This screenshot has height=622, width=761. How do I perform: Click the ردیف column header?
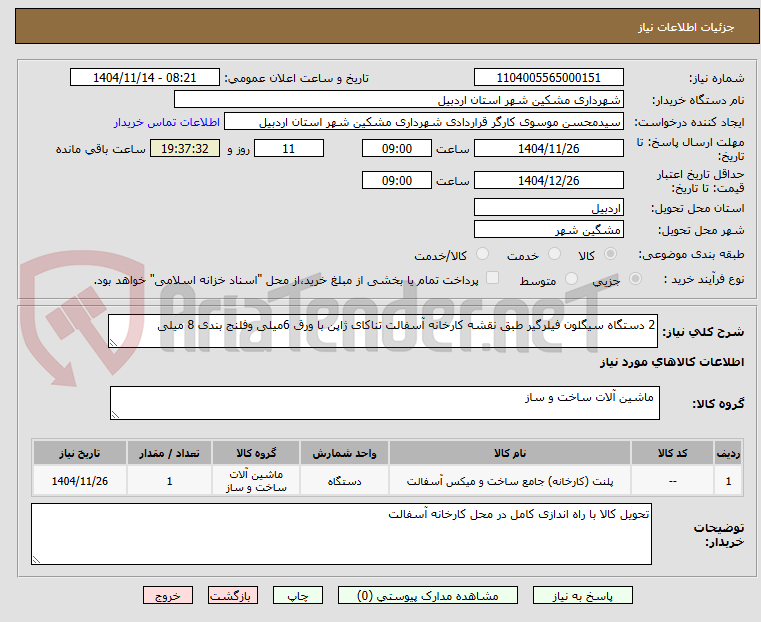tap(728, 453)
